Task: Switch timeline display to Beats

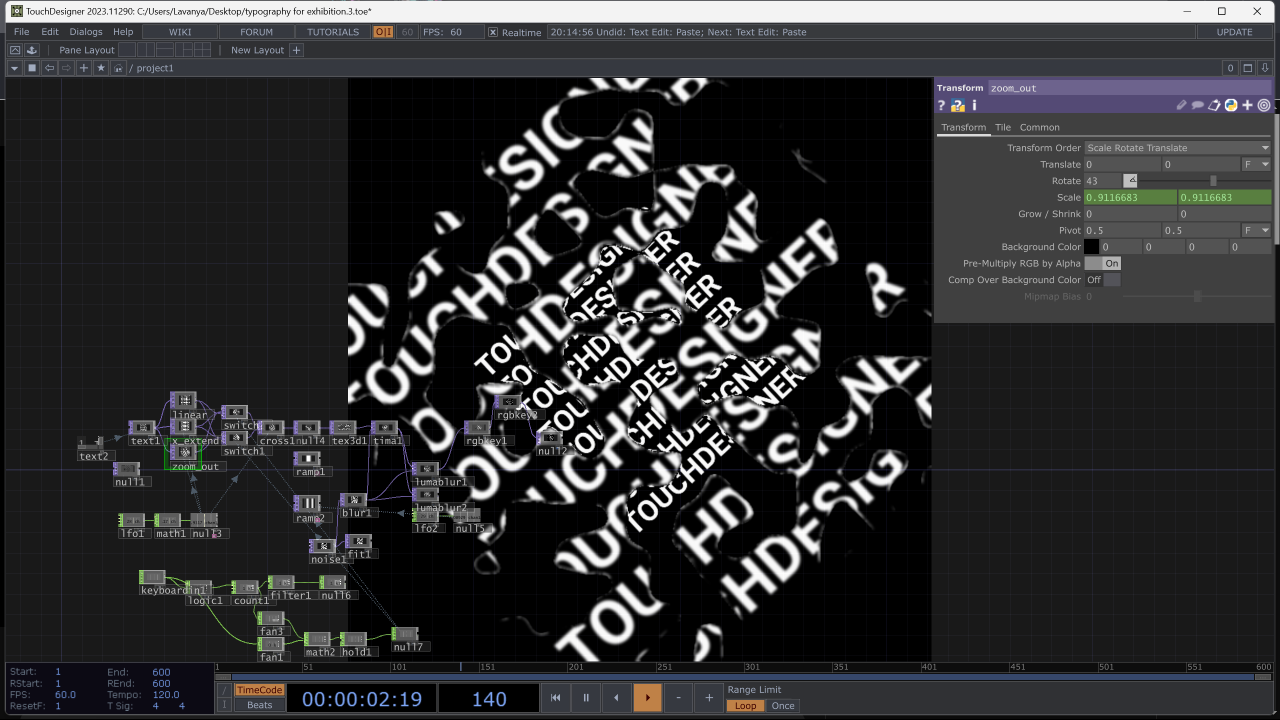Action: tap(259, 705)
